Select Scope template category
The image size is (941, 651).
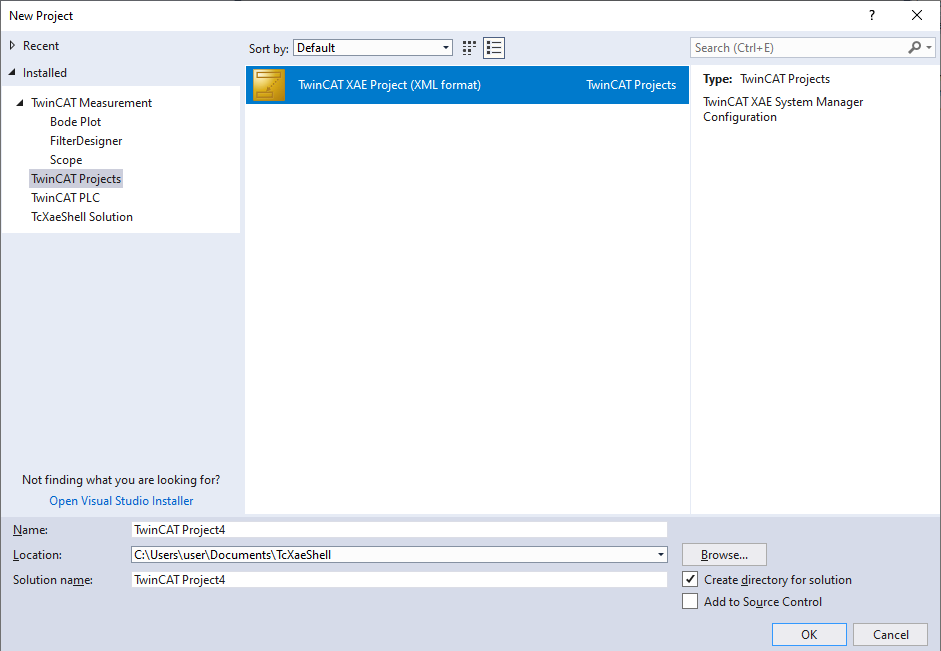click(66, 160)
